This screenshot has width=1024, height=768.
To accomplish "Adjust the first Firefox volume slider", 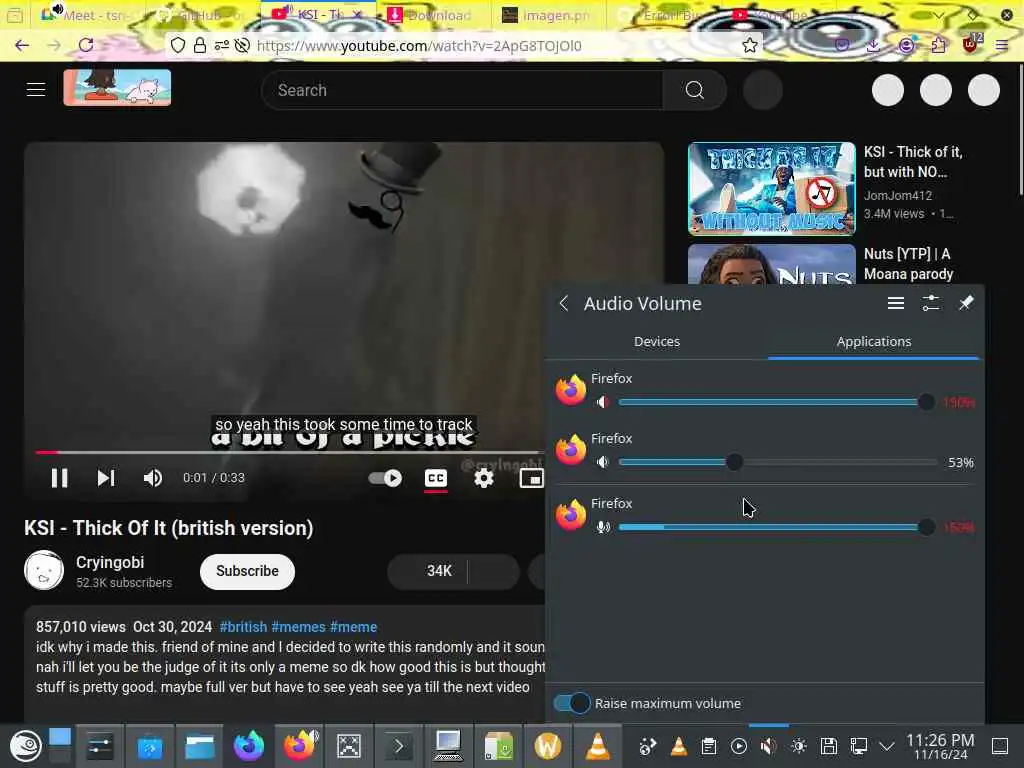I will pyautogui.click(x=777, y=402).
